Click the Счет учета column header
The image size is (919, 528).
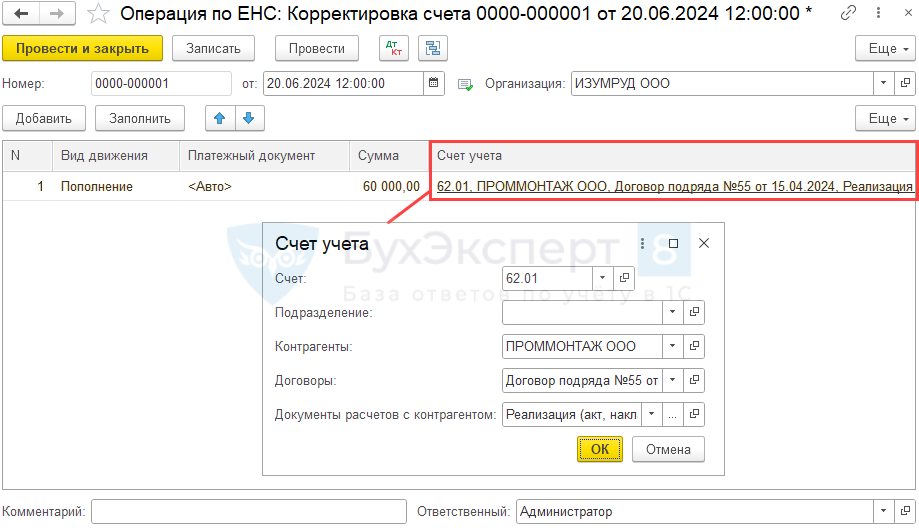(x=673, y=156)
